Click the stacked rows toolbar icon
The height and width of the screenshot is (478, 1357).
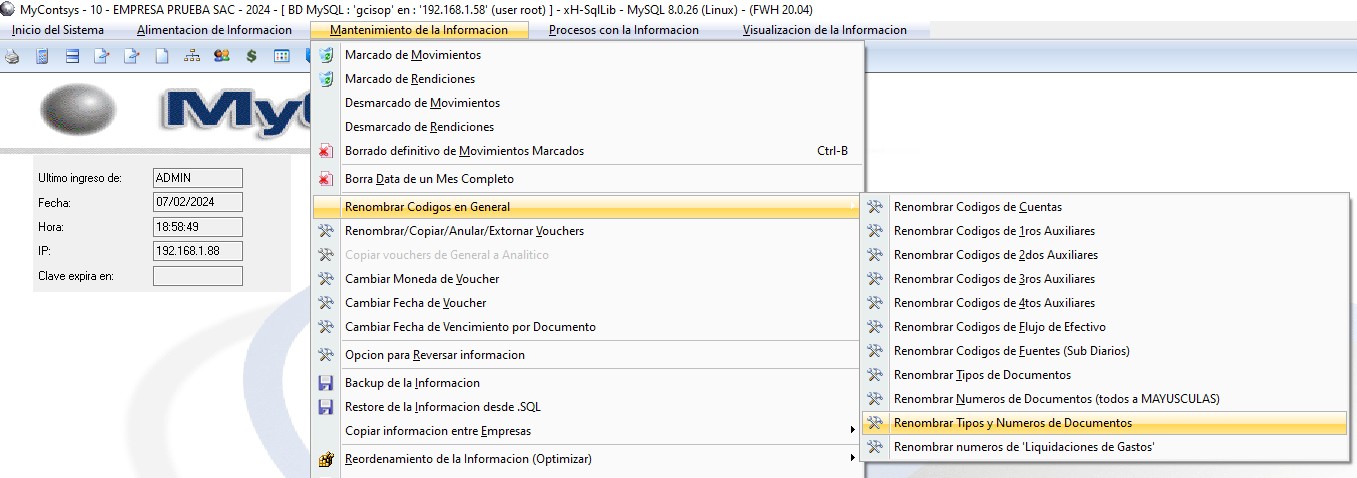[72, 56]
